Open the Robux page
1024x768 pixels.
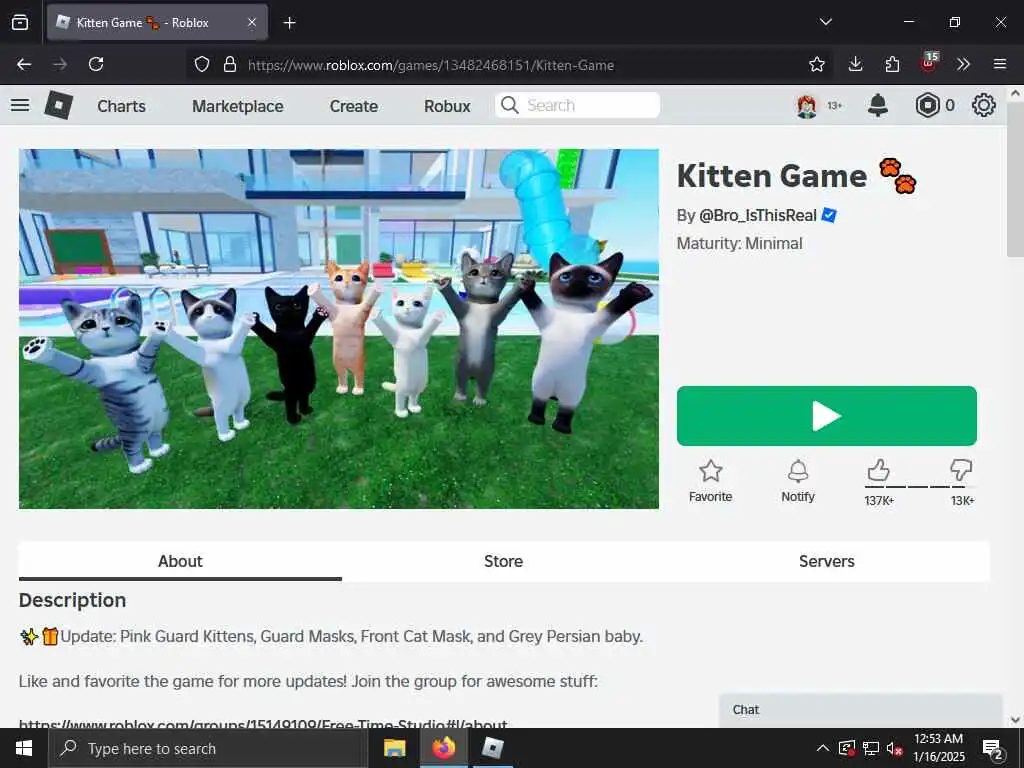tap(447, 106)
